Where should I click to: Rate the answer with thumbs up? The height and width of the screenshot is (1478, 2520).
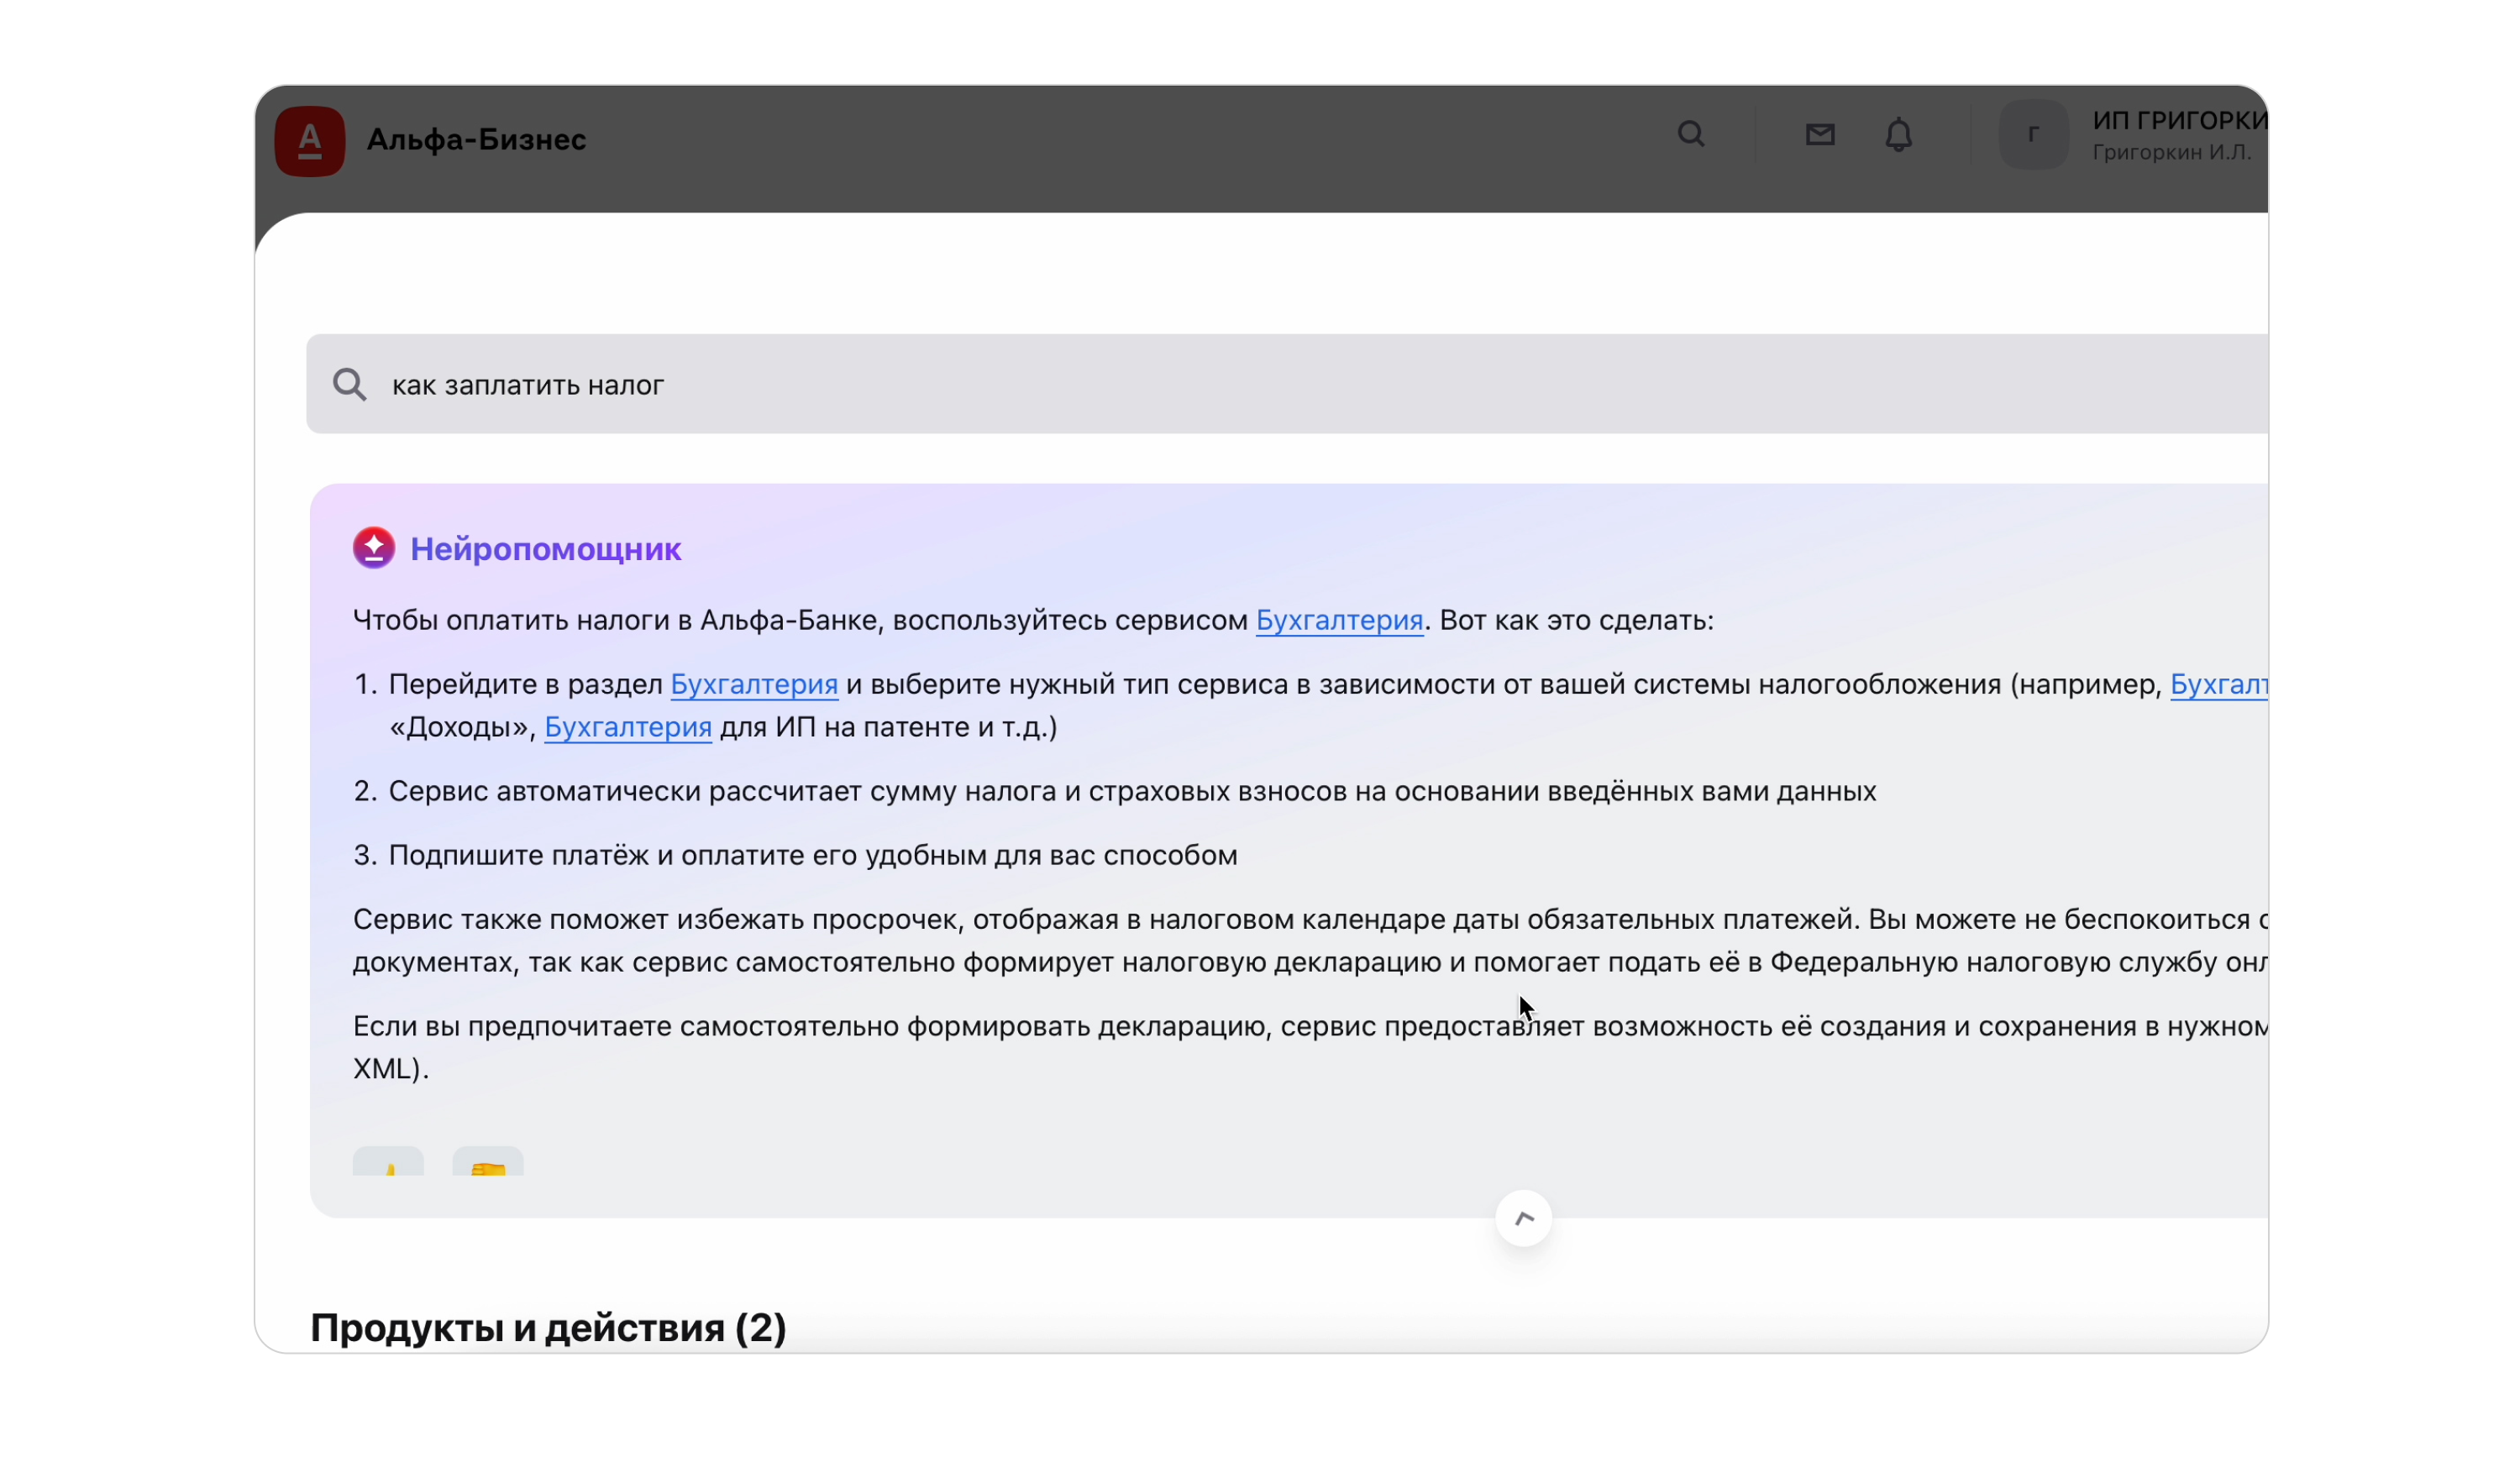point(388,1163)
